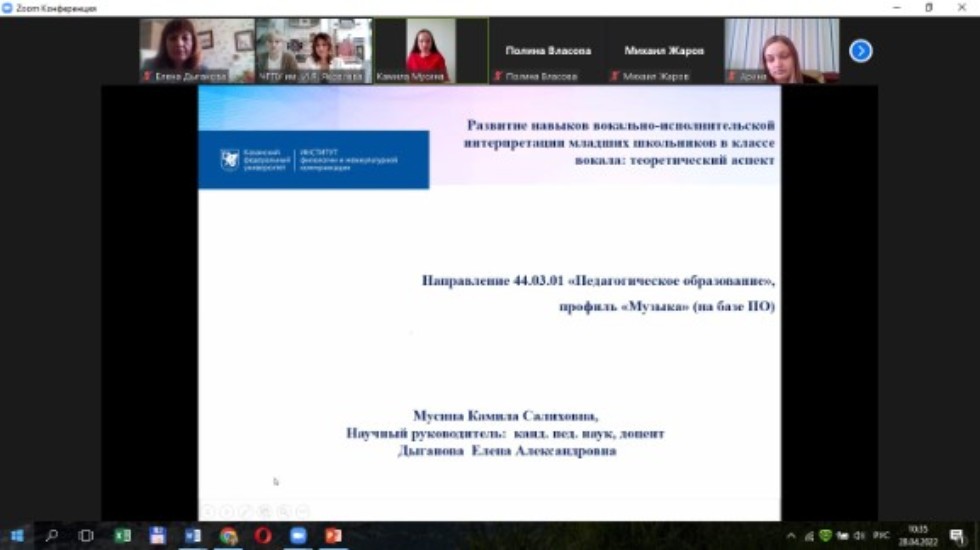Image resolution: width=980 pixels, height=550 pixels.
Task: Open the Windows notification center
Action: tap(957, 536)
